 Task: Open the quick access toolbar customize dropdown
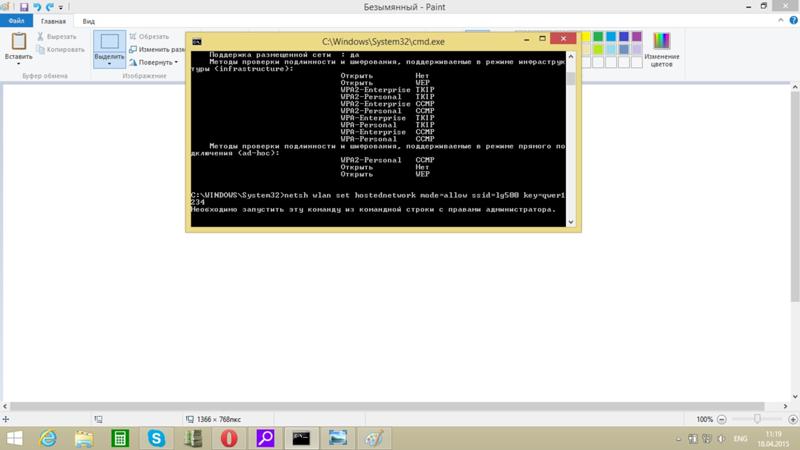click(x=61, y=8)
